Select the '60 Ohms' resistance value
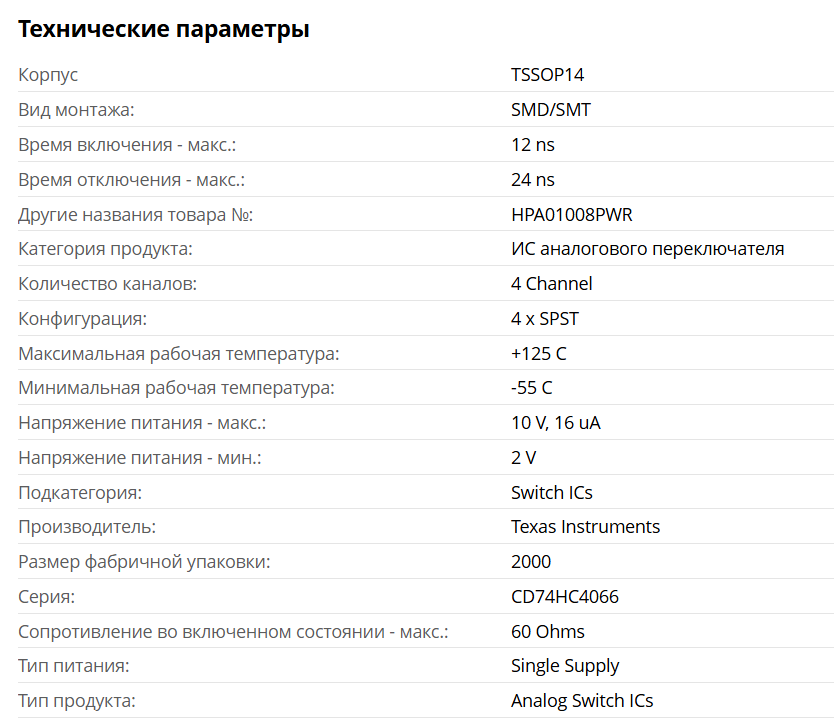Screen dimensions: 834x720 point(547,632)
